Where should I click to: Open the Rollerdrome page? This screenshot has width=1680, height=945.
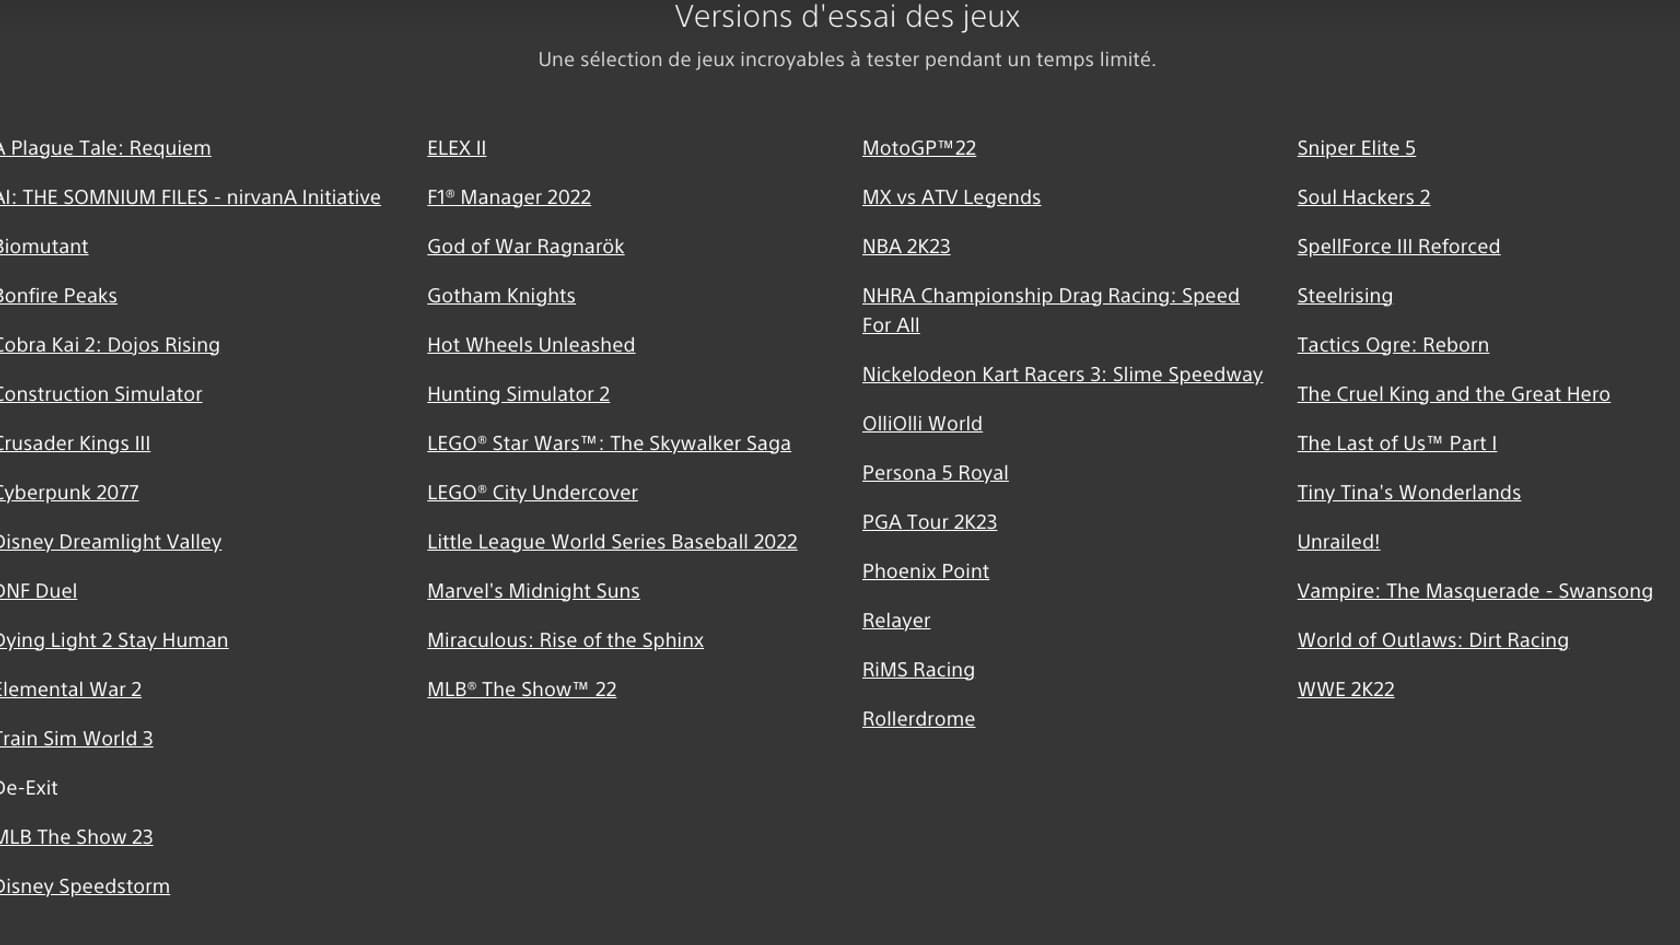918,718
